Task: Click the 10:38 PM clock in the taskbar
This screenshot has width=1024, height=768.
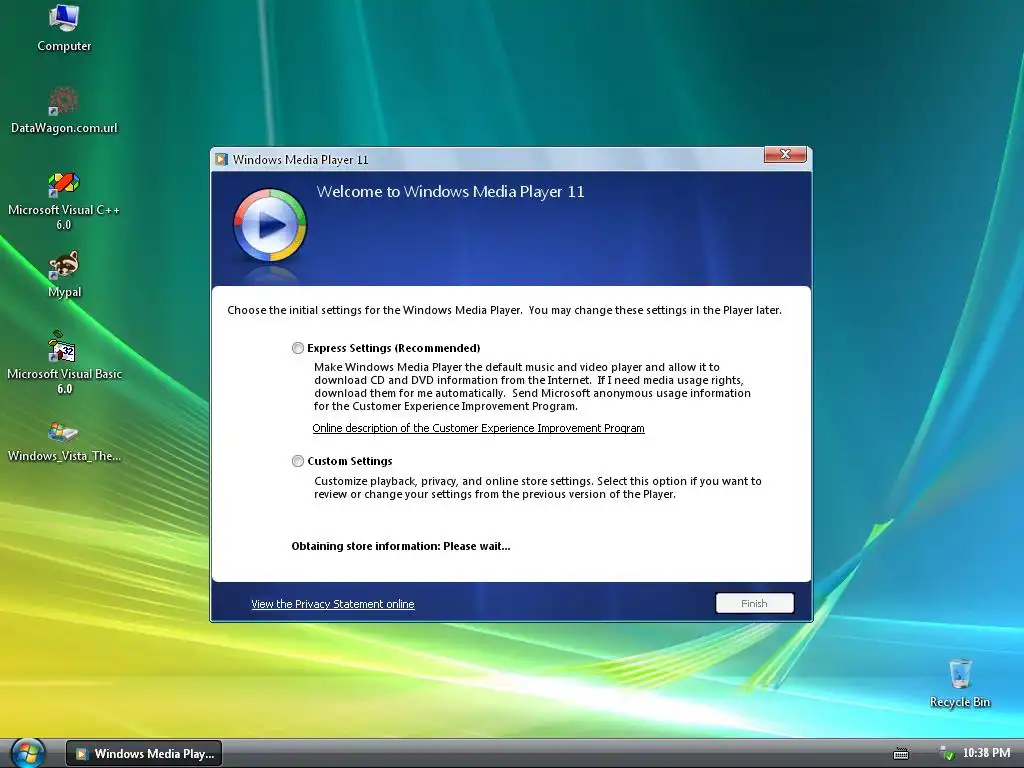Action: [986, 753]
